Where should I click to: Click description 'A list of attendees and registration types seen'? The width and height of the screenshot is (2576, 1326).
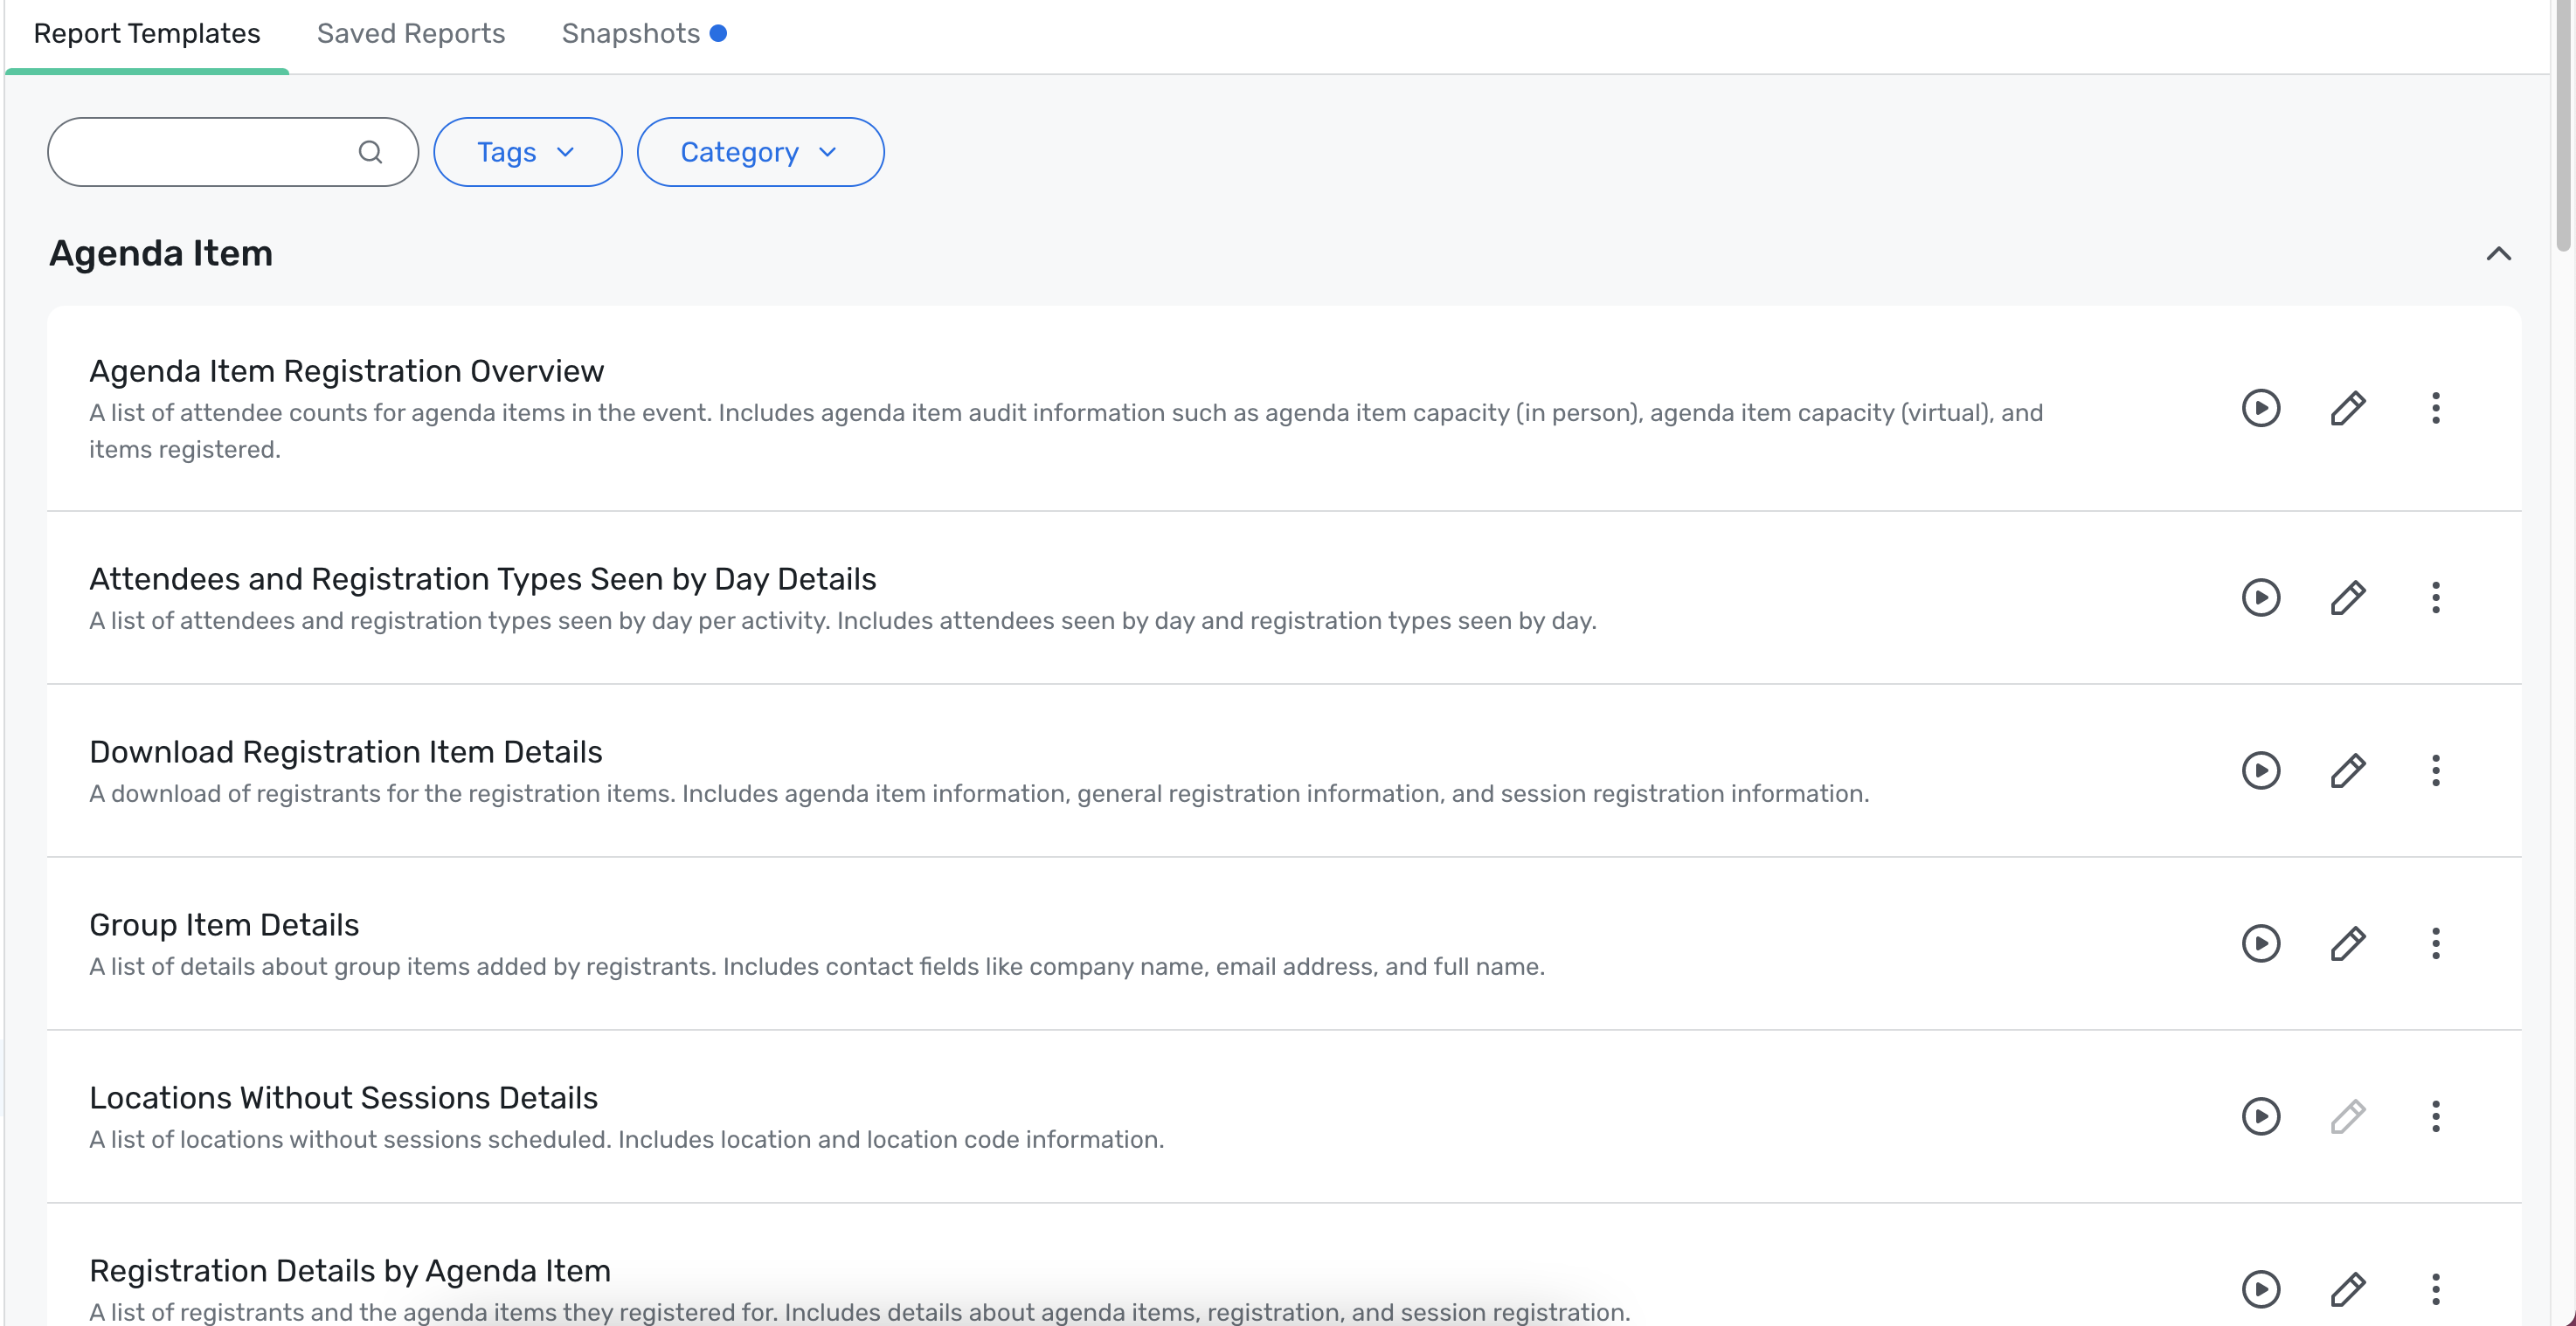tap(843, 621)
